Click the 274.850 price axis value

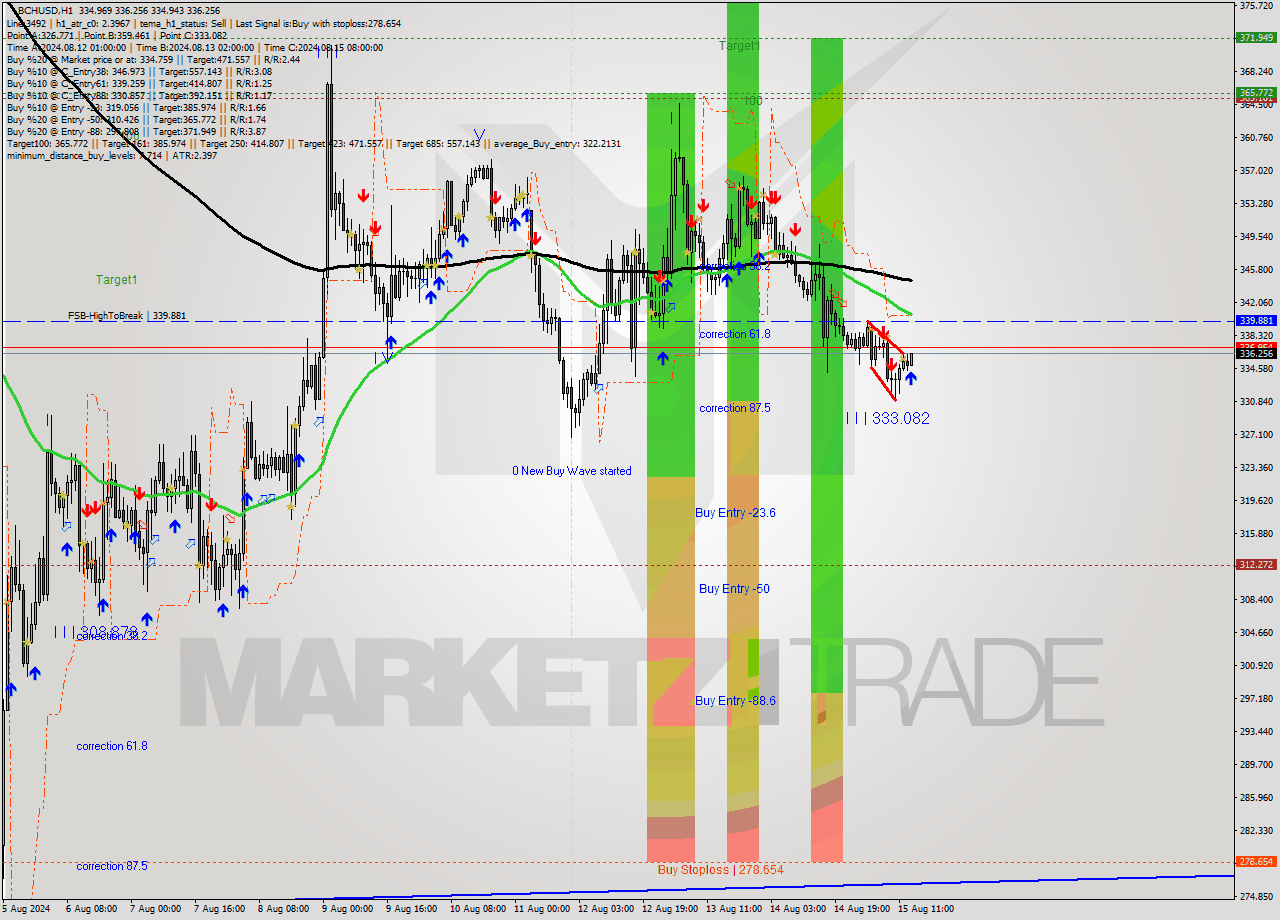[1256, 896]
